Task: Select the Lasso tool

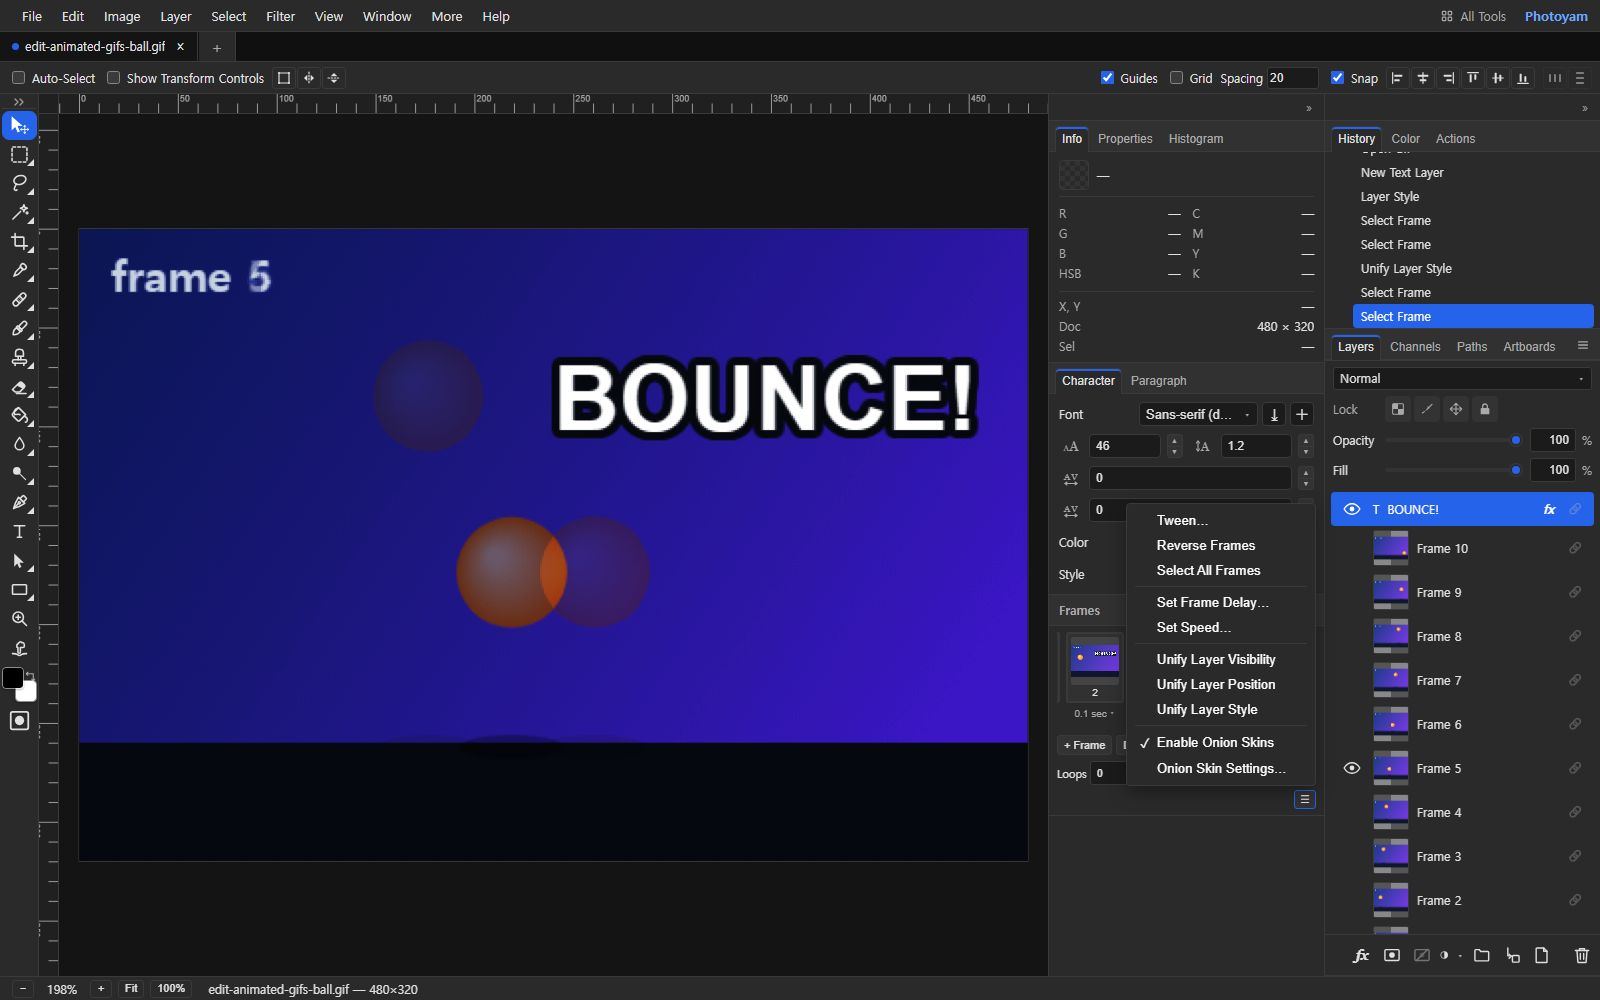Action: click(x=19, y=183)
